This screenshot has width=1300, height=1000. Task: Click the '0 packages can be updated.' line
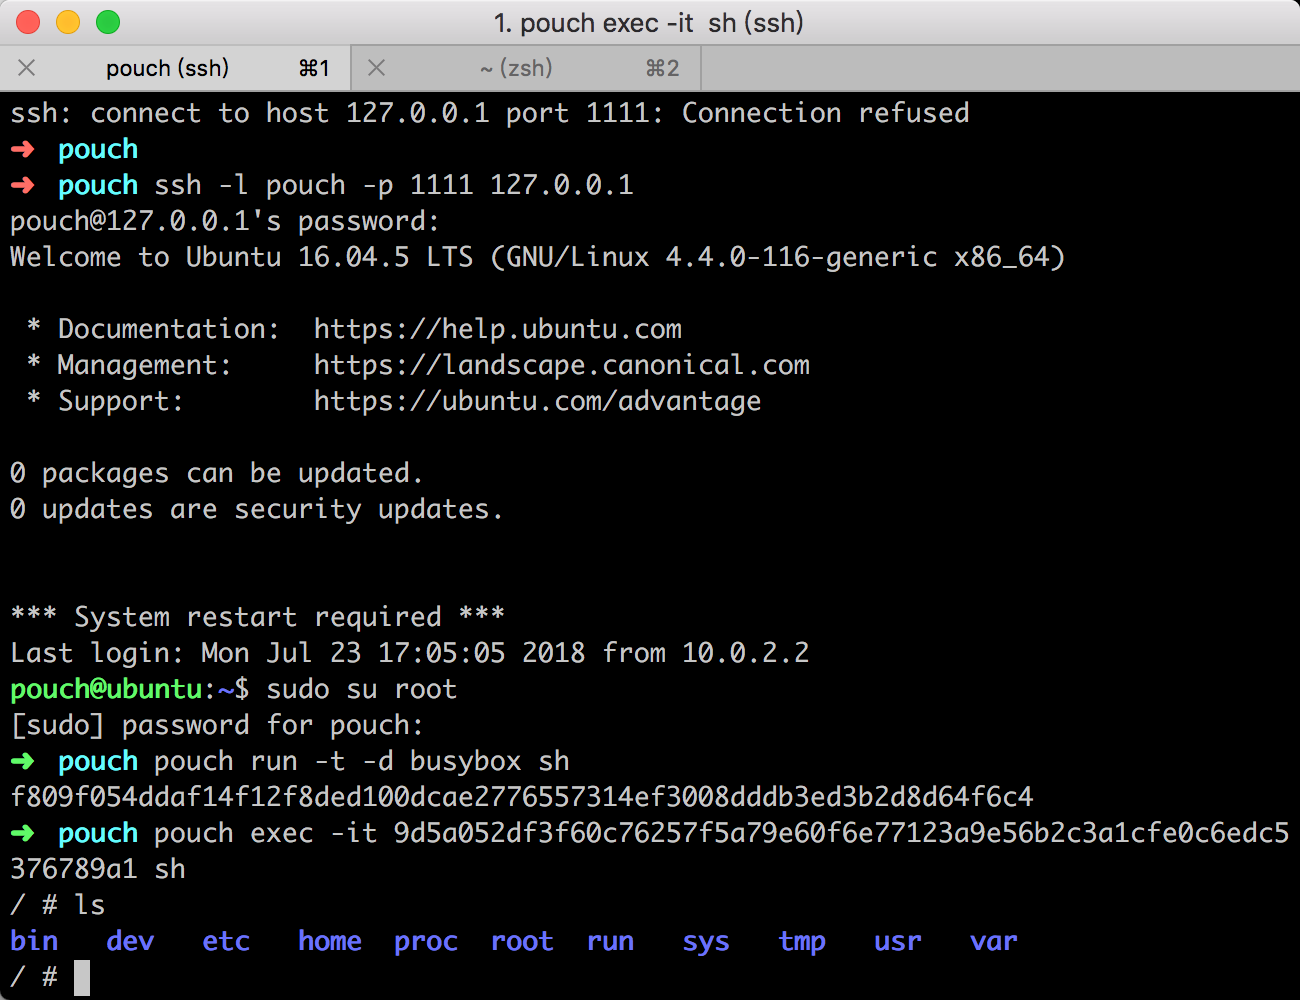pos(217,473)
